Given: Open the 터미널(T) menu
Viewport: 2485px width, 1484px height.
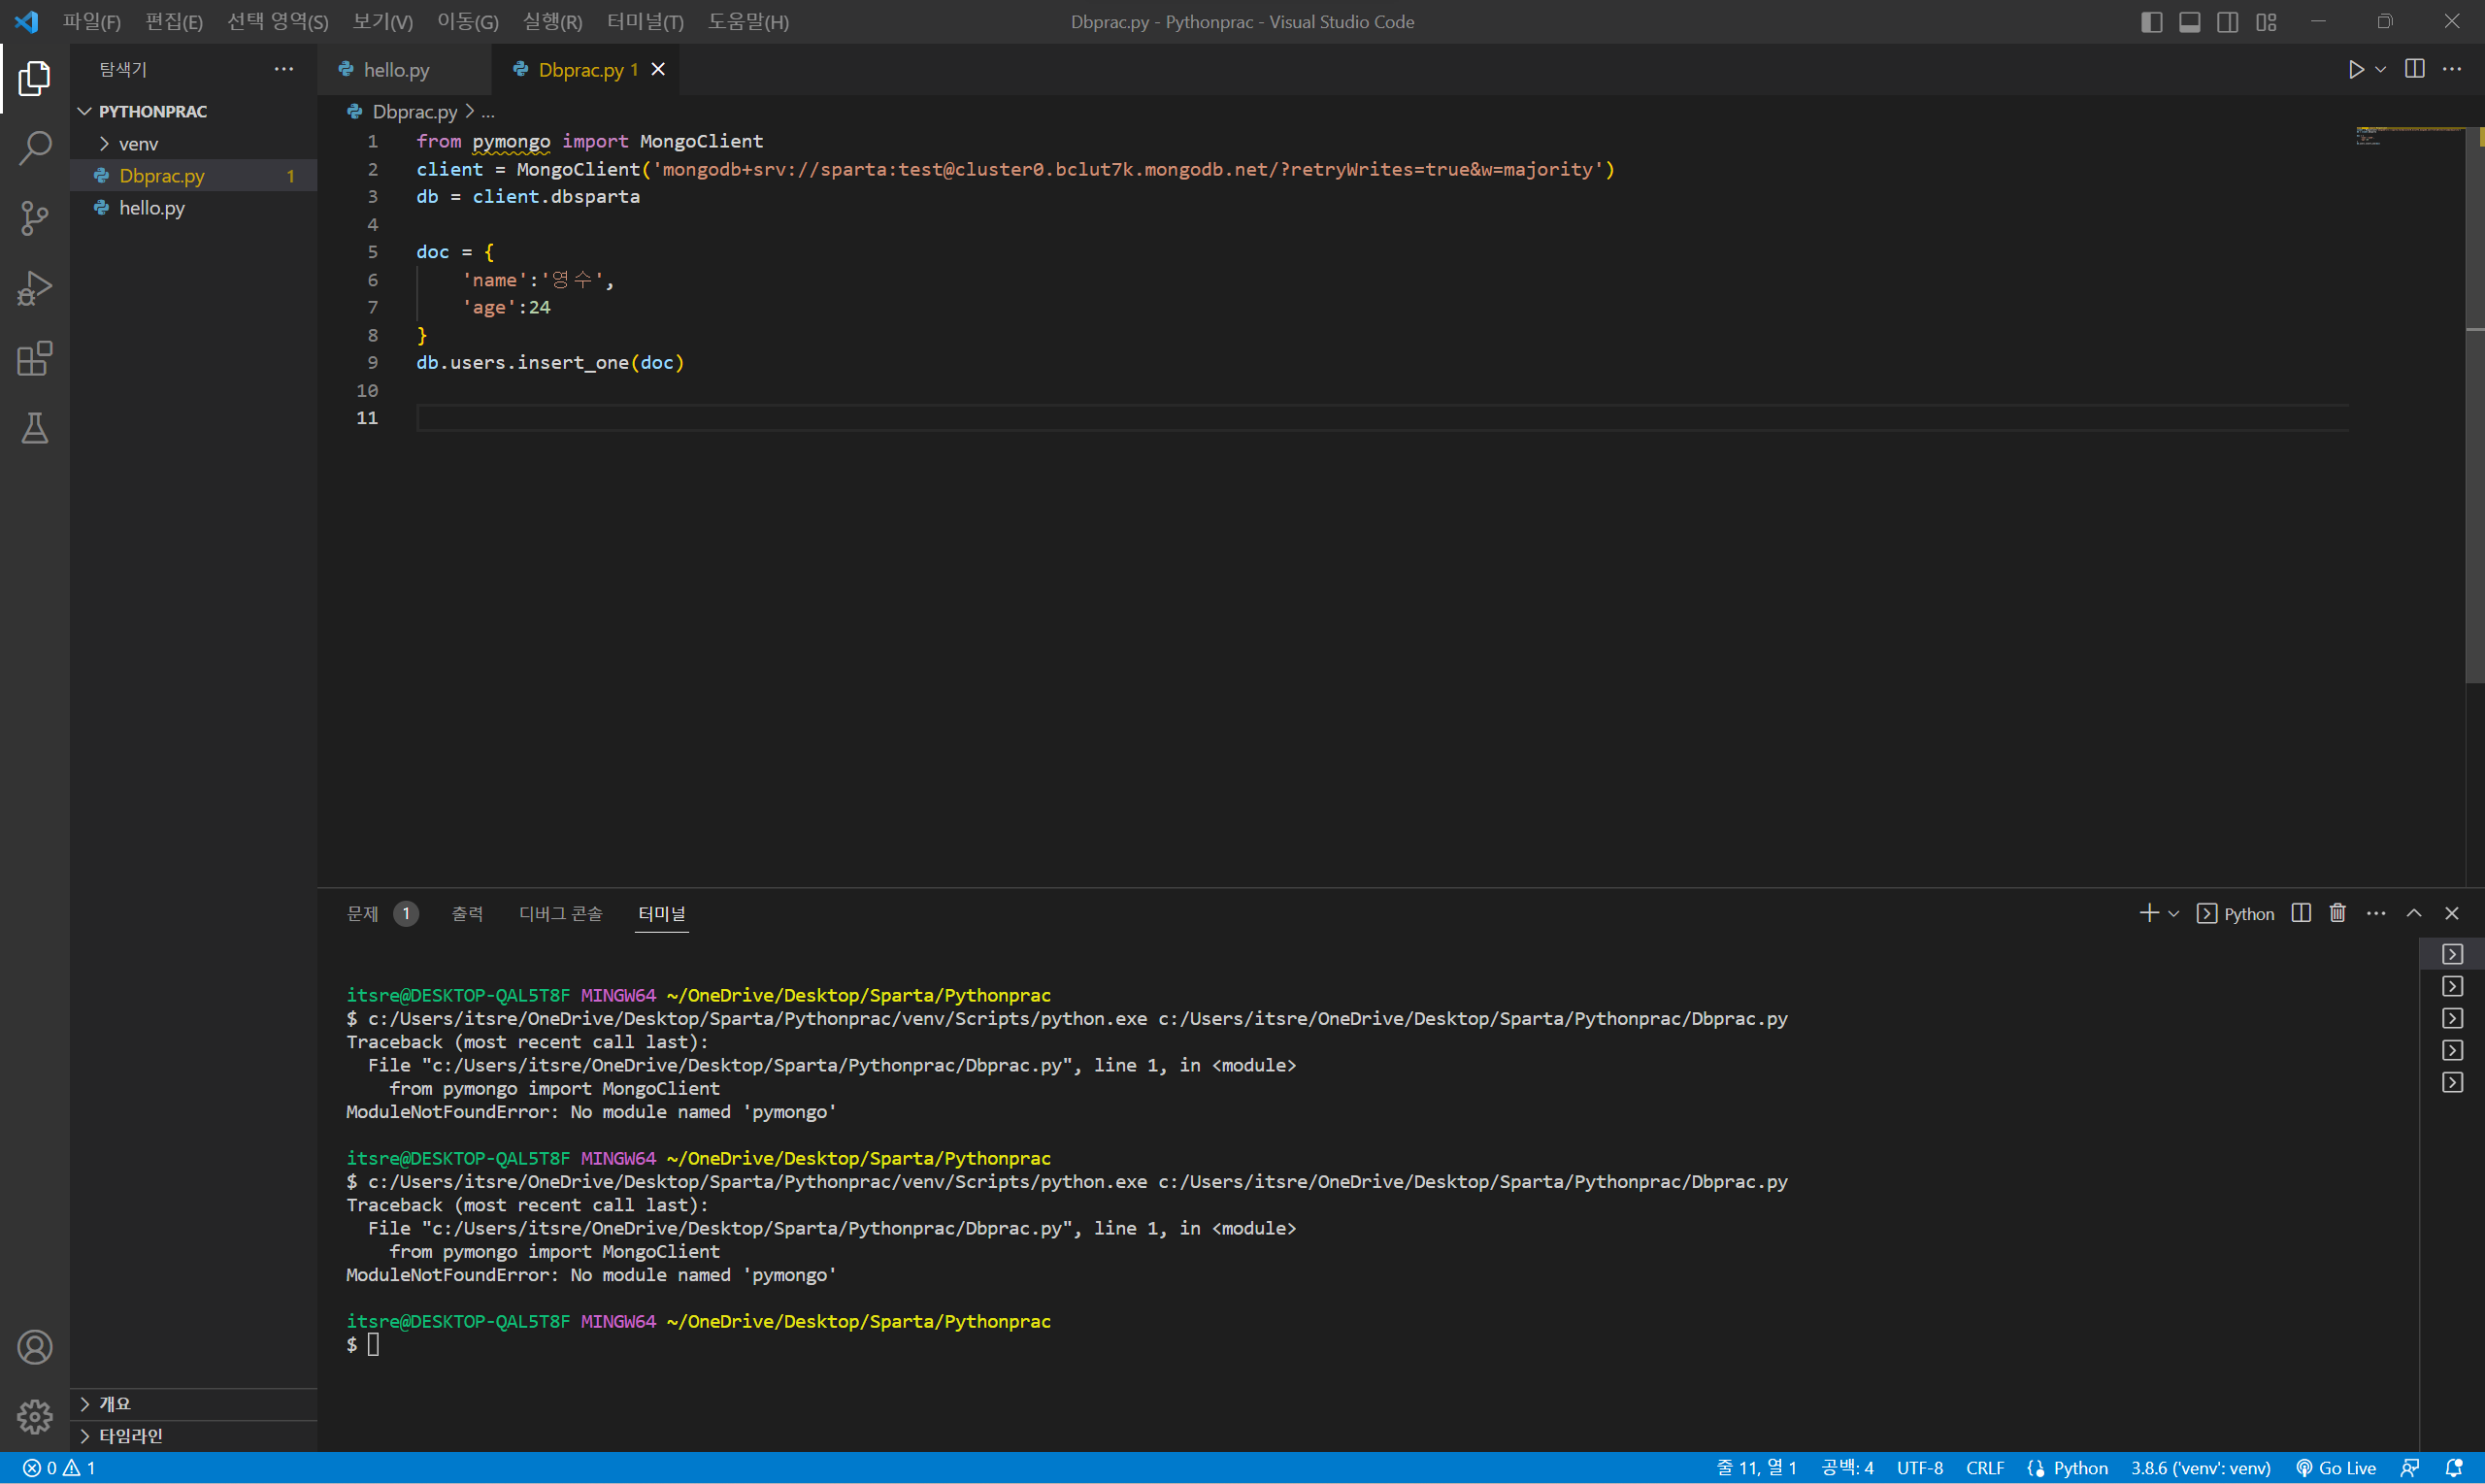Looking at the screenshot, I should [x=645, y=22].
